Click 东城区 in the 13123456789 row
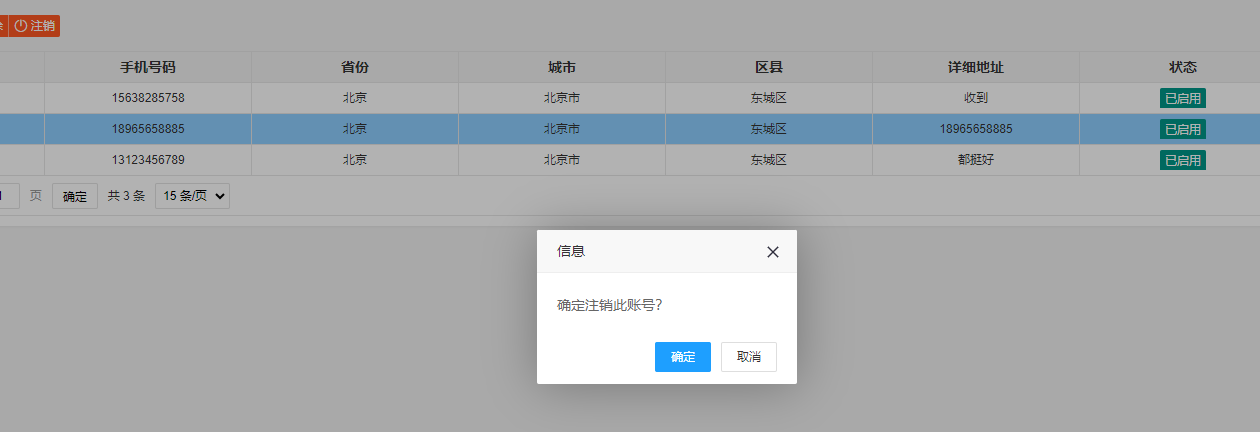 click(x=769, y=160)
